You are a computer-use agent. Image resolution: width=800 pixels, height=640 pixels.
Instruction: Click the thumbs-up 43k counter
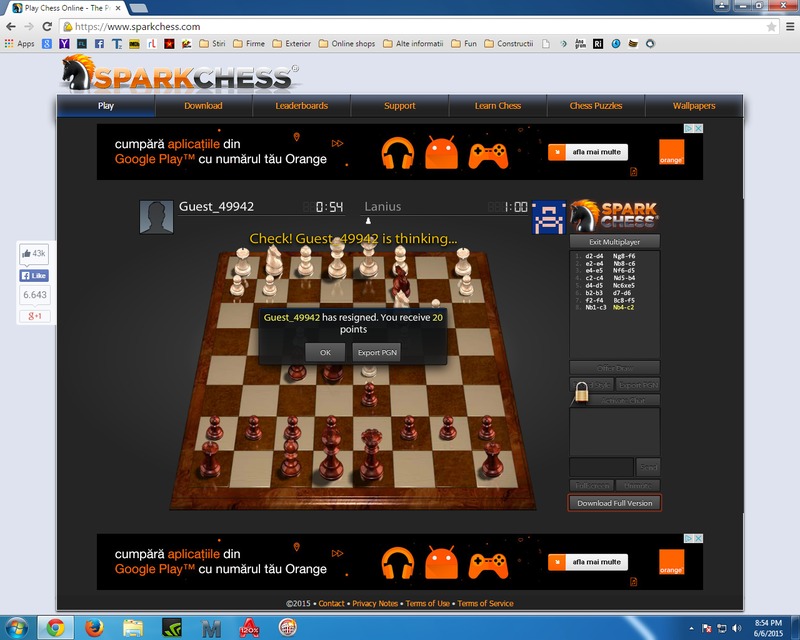tap(34, 254)
